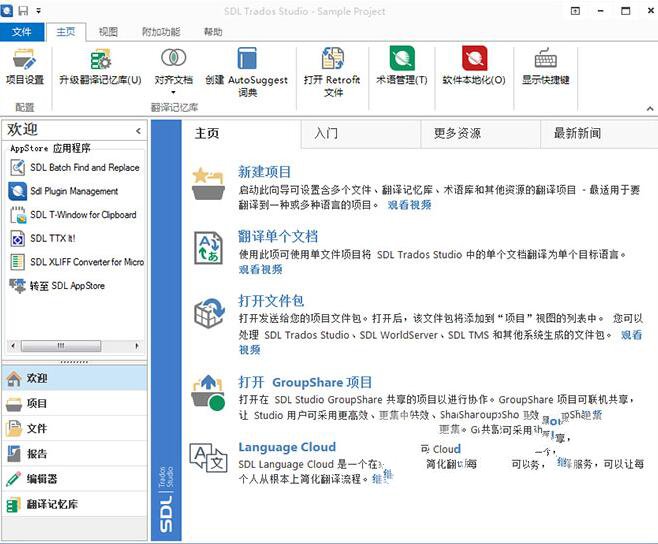Click the Language Cloud translate icon
658x544 pixels.
(x=208, y=458)
